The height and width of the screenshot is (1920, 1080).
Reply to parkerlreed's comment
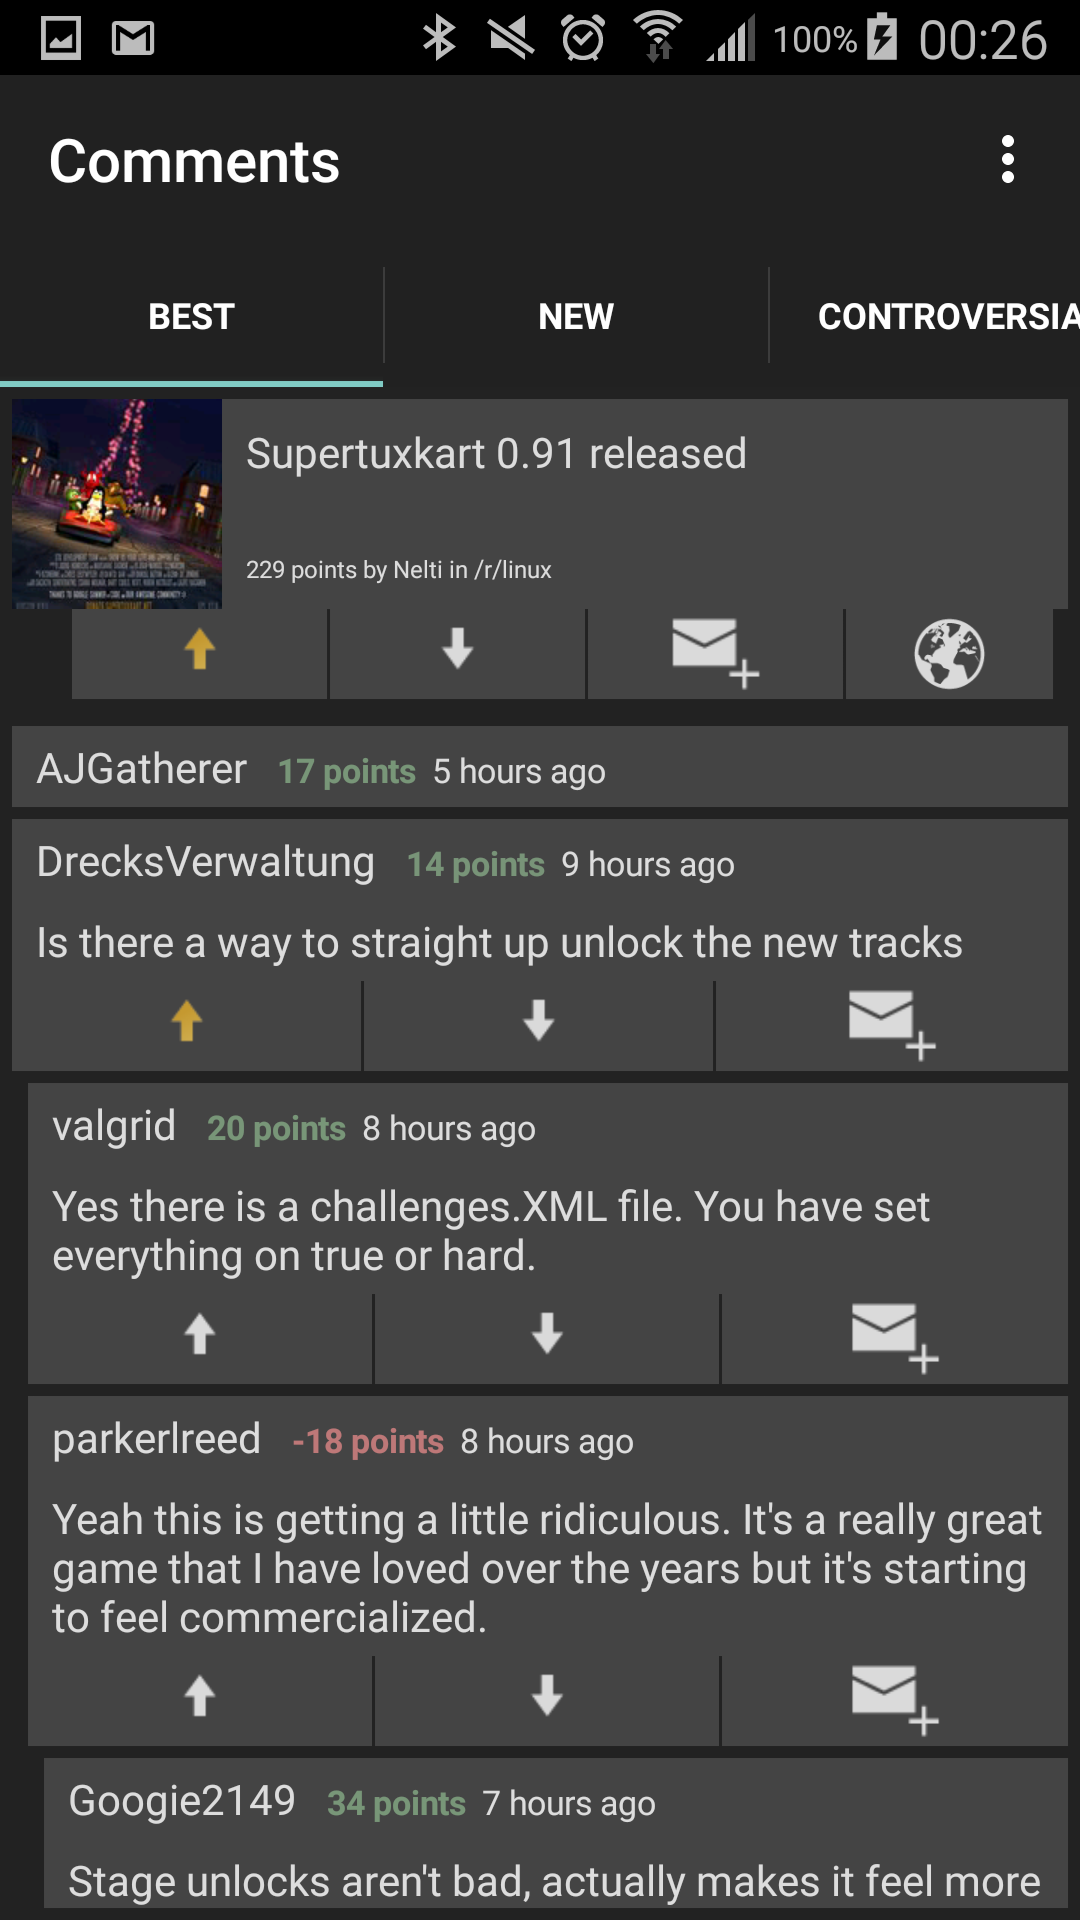[x=895, y=1699]
